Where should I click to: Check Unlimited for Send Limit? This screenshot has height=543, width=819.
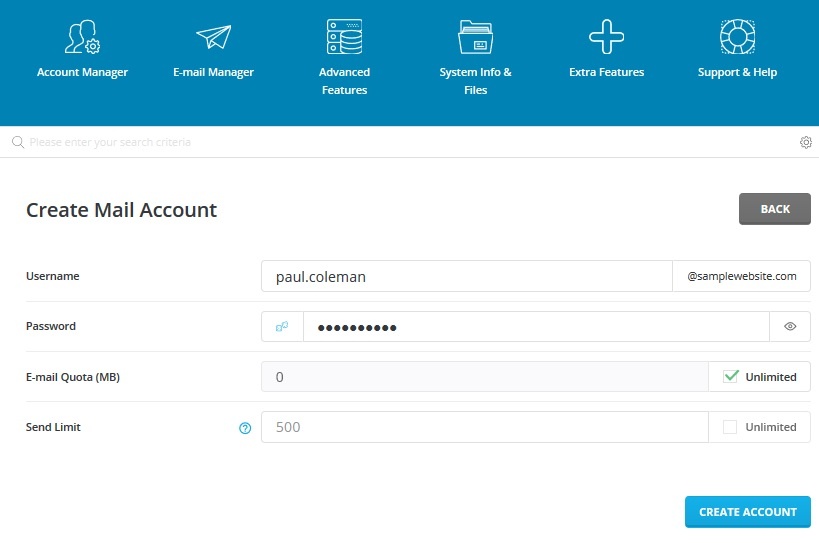(730, 427)
